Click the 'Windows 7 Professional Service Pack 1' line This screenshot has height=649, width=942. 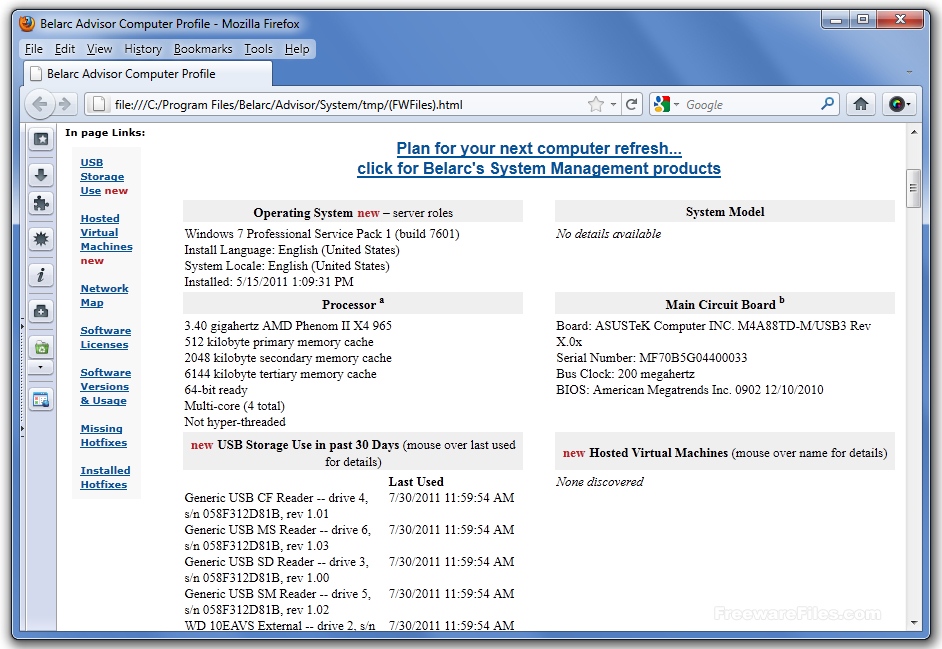click(321, 234)
